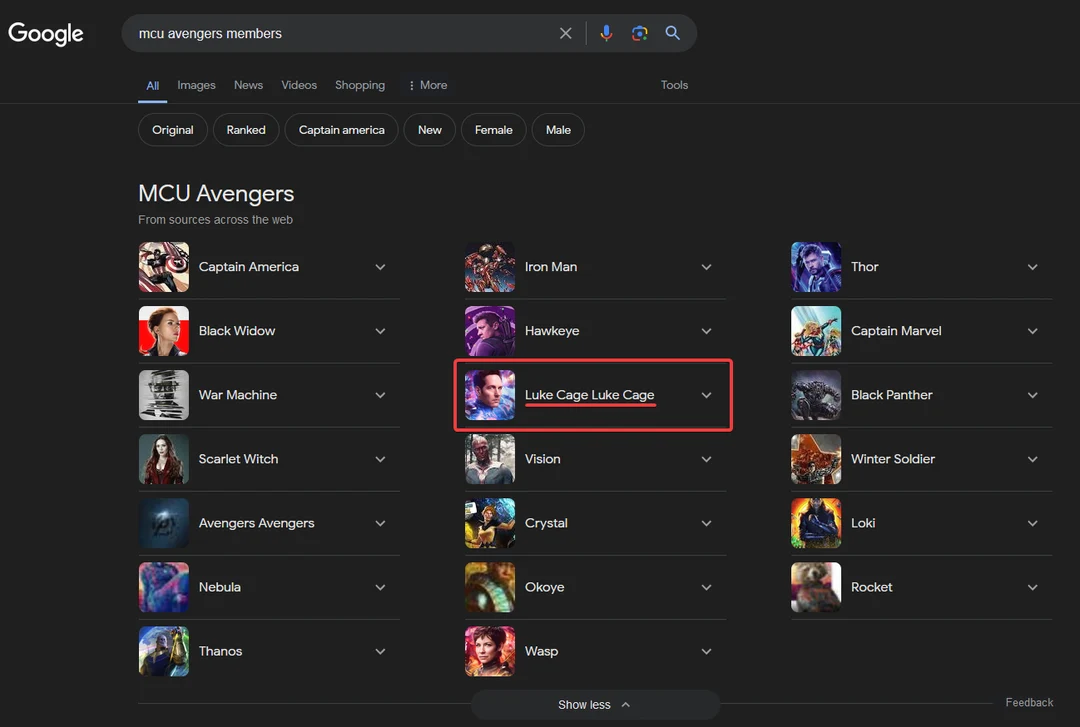Clear the search box text
Image resolution: width=1080 pixels, height=727 pixels.
[565, 33]
